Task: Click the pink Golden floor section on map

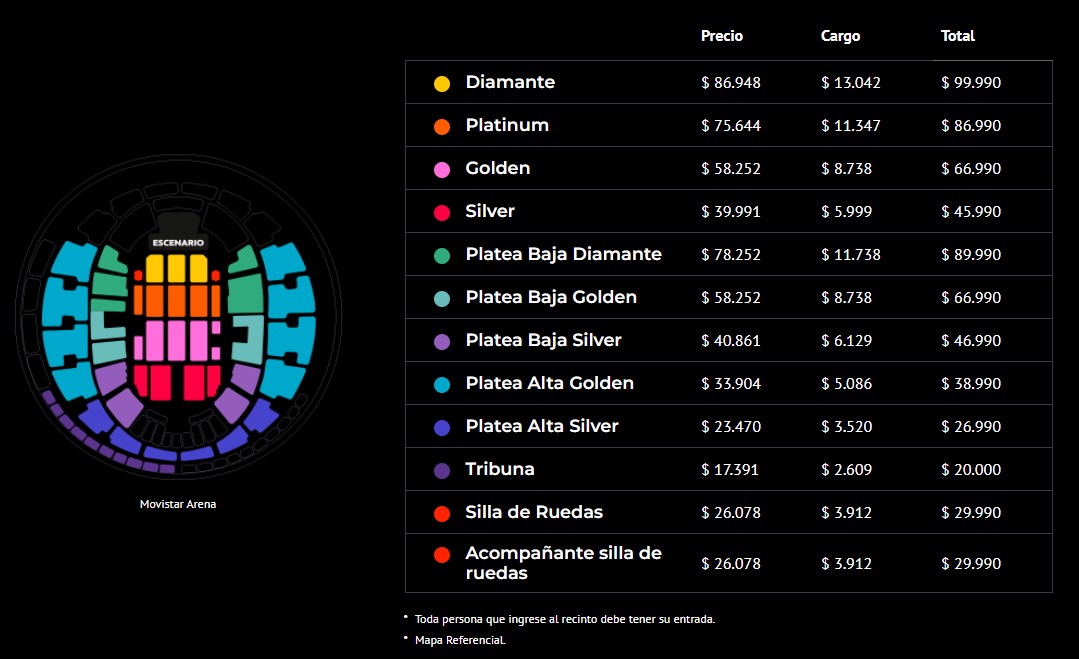Action: 177,341
